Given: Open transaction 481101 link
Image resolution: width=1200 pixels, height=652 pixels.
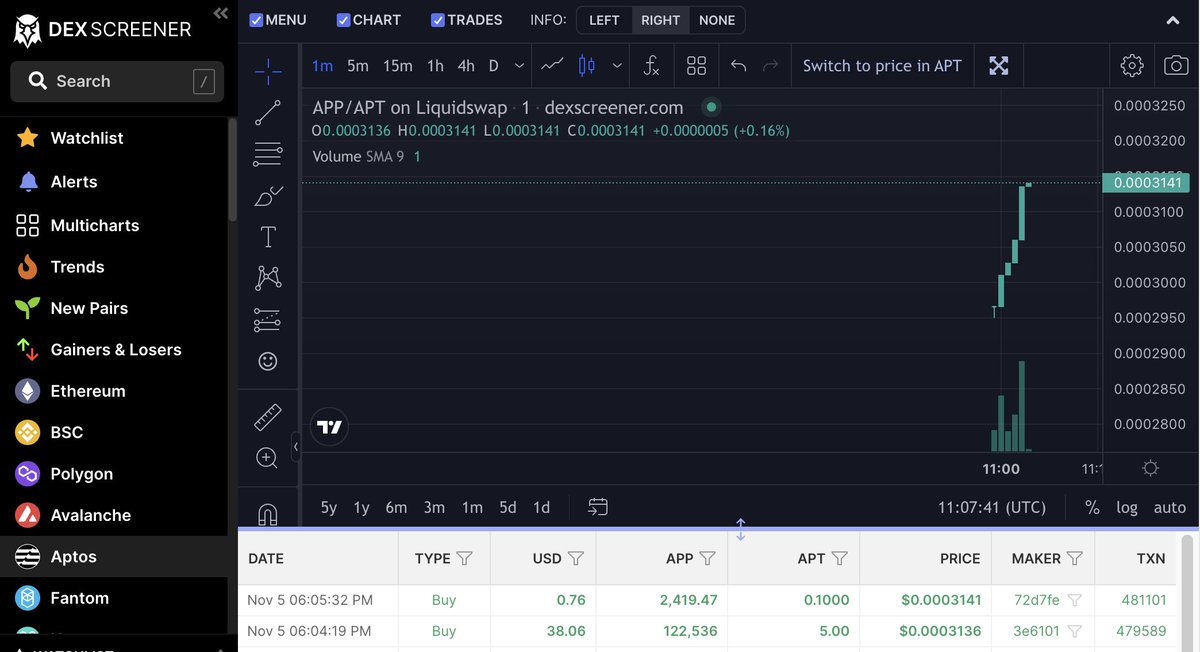Looking at the screenshot, I should [1144, 600].
